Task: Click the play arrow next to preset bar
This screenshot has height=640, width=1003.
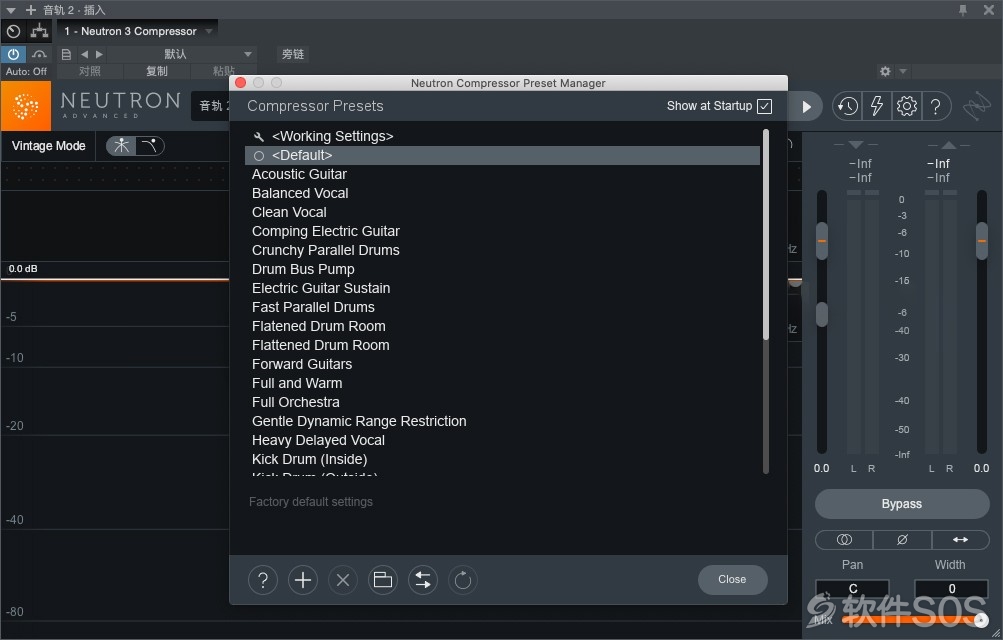Action: click(x=807, y=107)
